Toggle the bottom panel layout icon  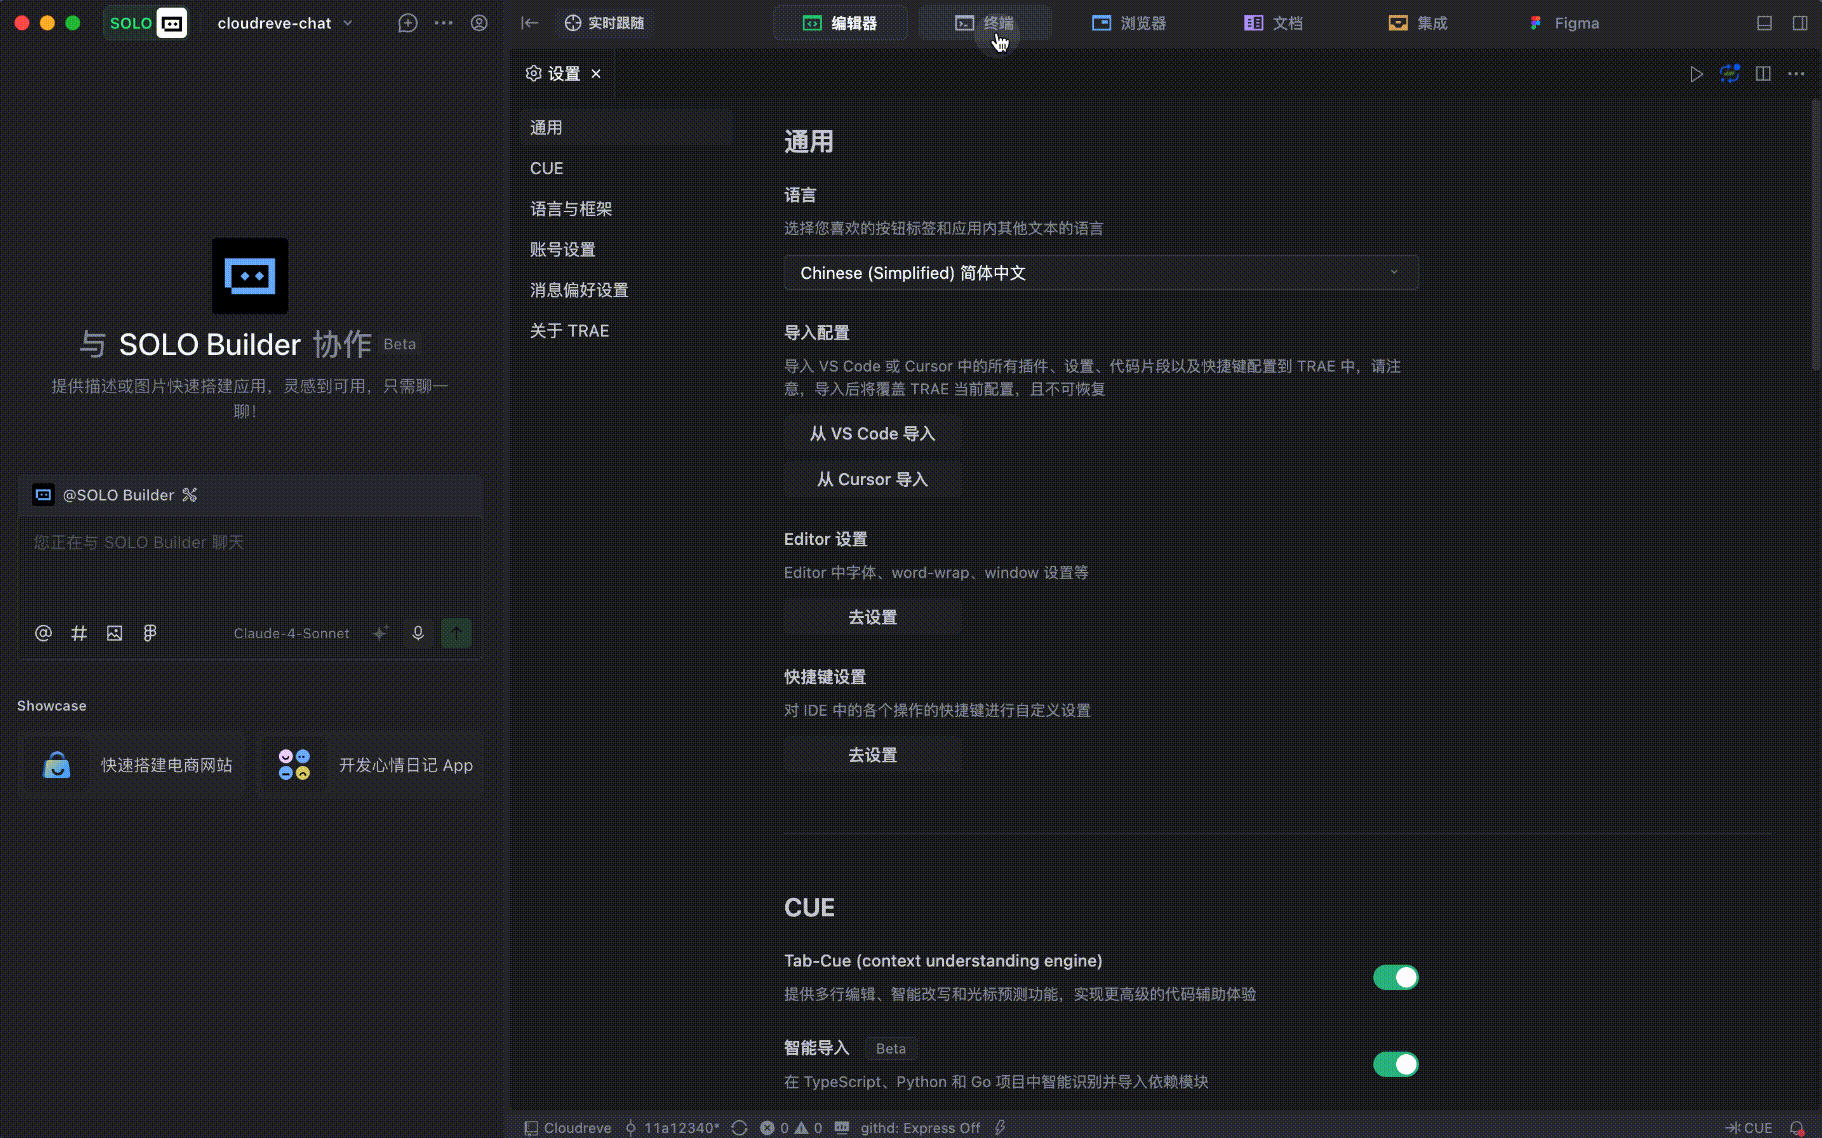[x=1764, y=23]
